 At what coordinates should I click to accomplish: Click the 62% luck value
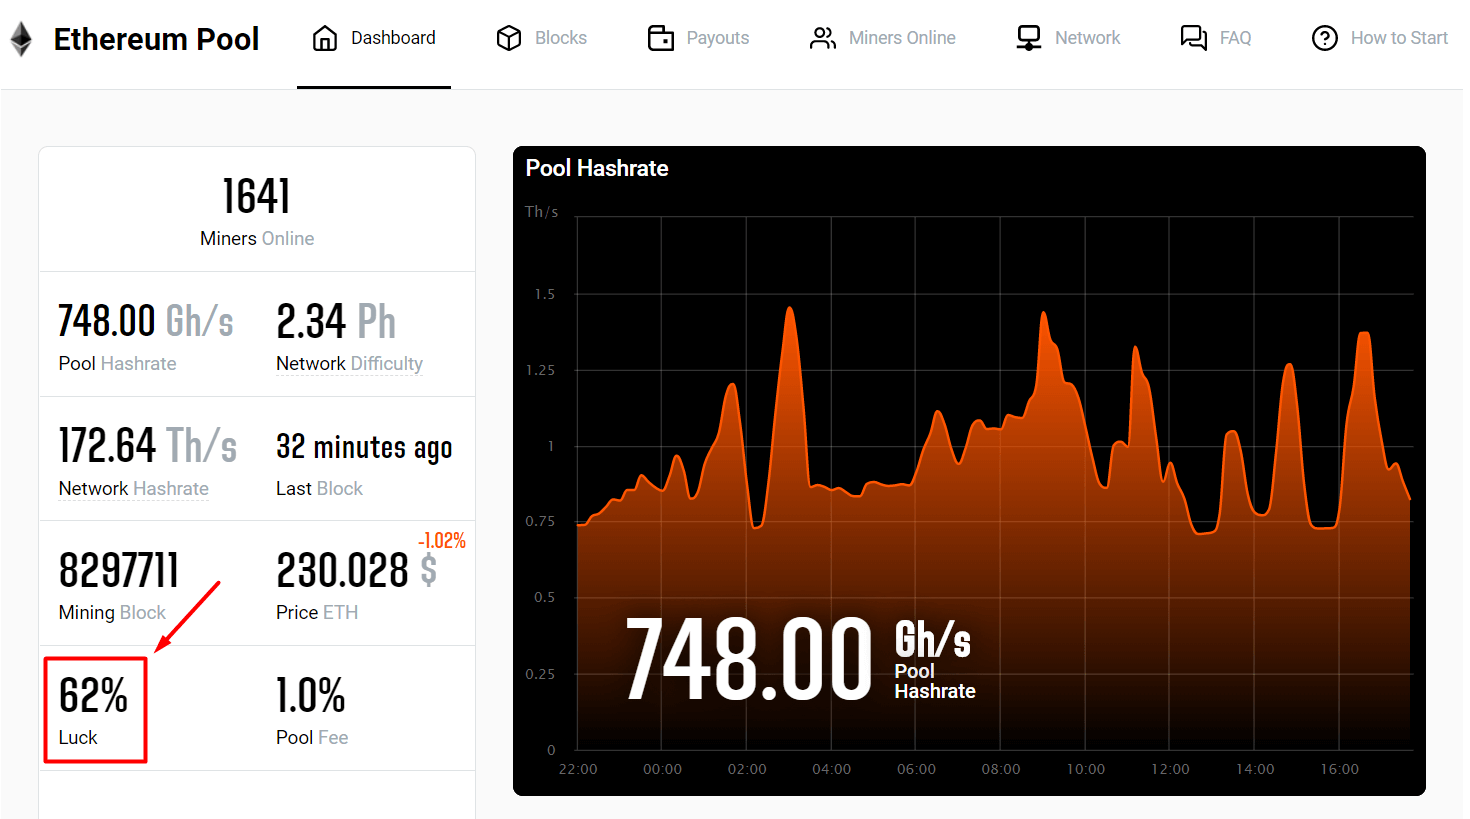93,695
